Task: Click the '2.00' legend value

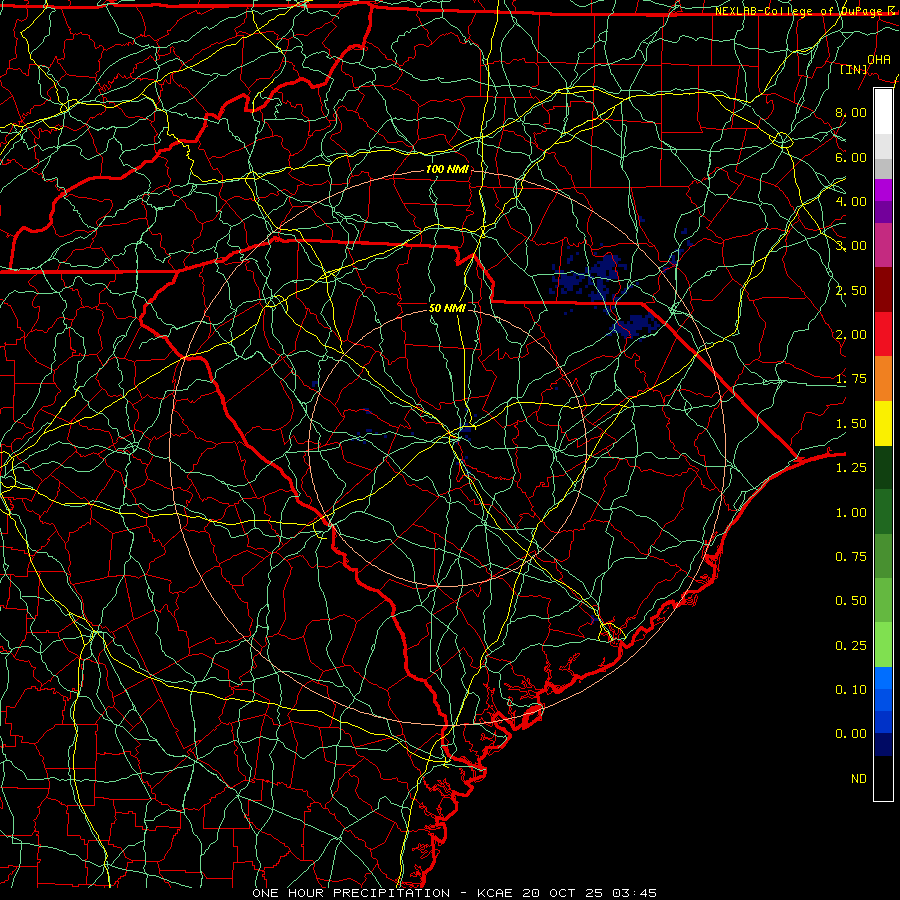Action: pyautogui.click(x=851, y=335)
